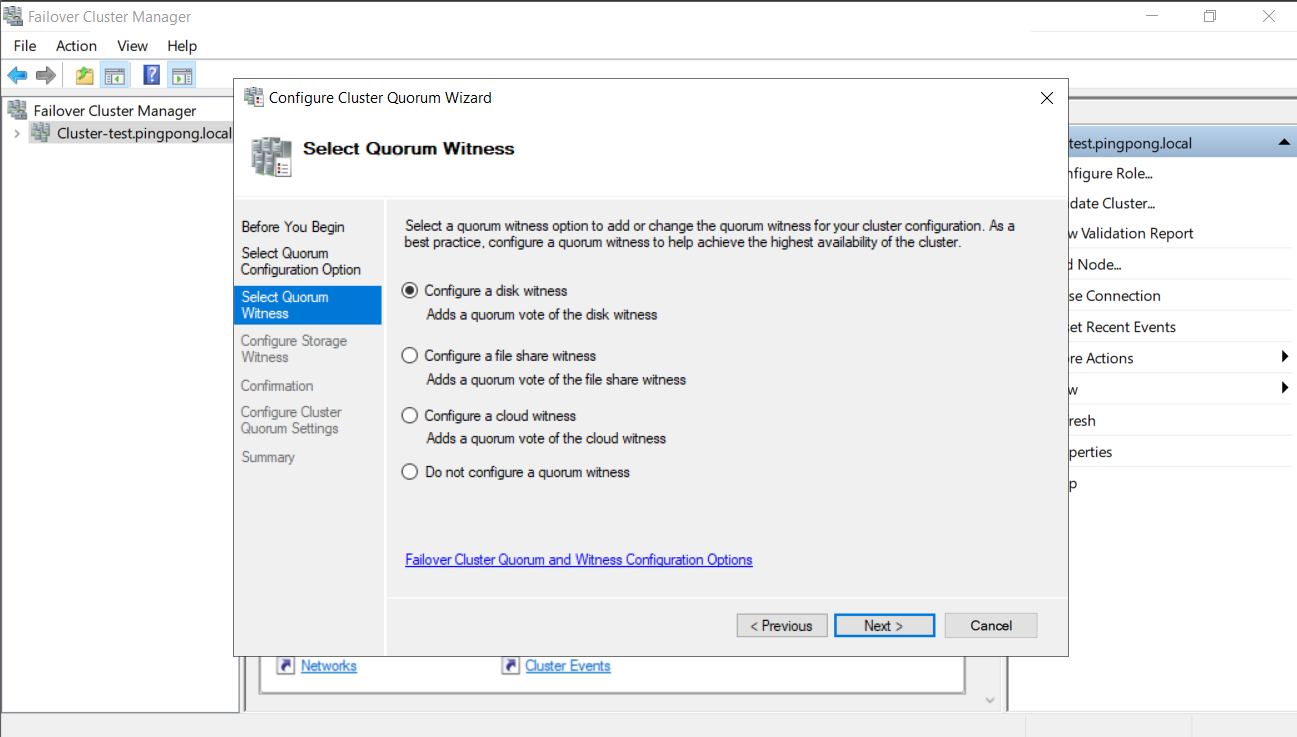Open the blue Help toolbar icon
Image resolution: width=1297 pixels, height=737 pixels.
[152, 75]
